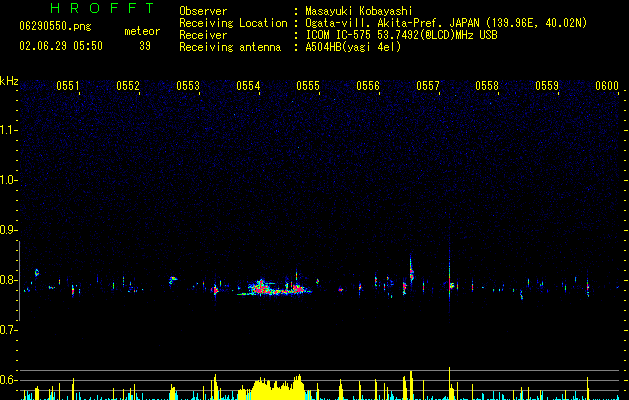Click the 0556 time marker
Viewport: 629px width, 400px height.
[x=368, y=86]
